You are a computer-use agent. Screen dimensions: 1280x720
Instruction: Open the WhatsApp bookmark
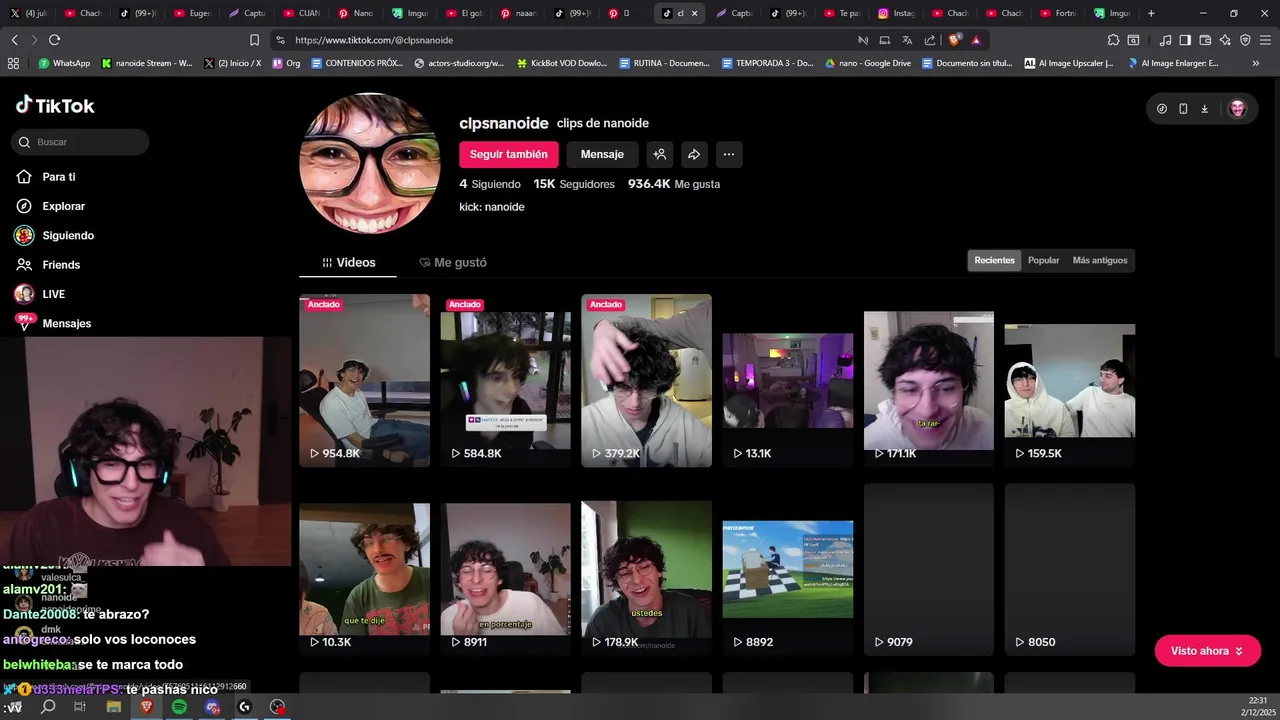64,63
